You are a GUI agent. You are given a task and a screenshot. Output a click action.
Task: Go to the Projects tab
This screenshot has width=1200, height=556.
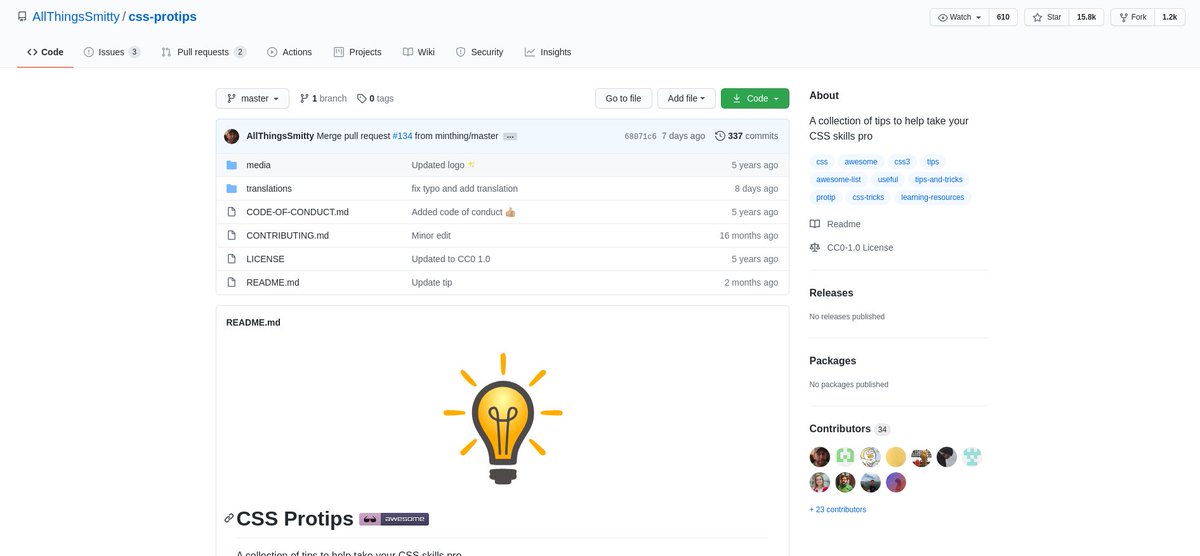coord(358,52)
